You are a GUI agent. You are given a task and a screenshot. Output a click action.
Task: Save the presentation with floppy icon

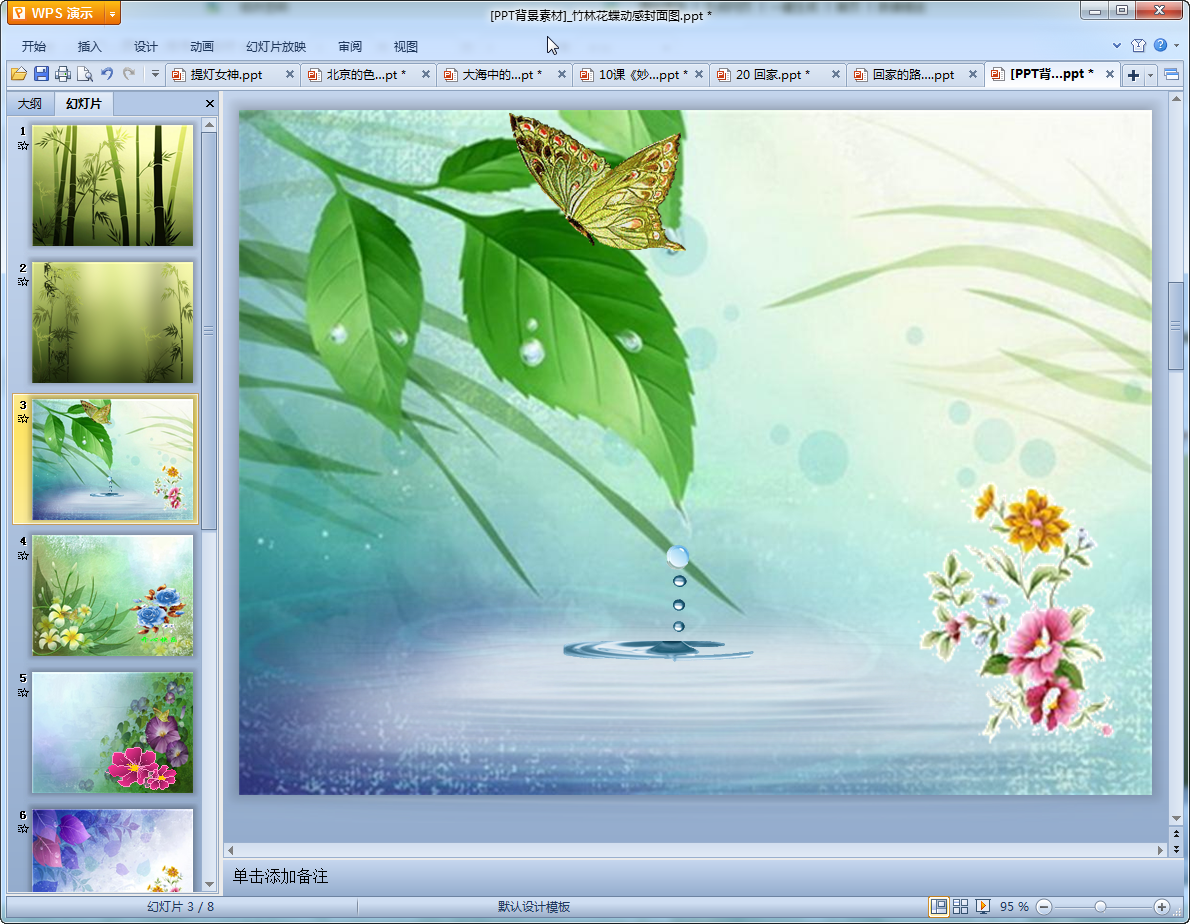pos(41,74)
